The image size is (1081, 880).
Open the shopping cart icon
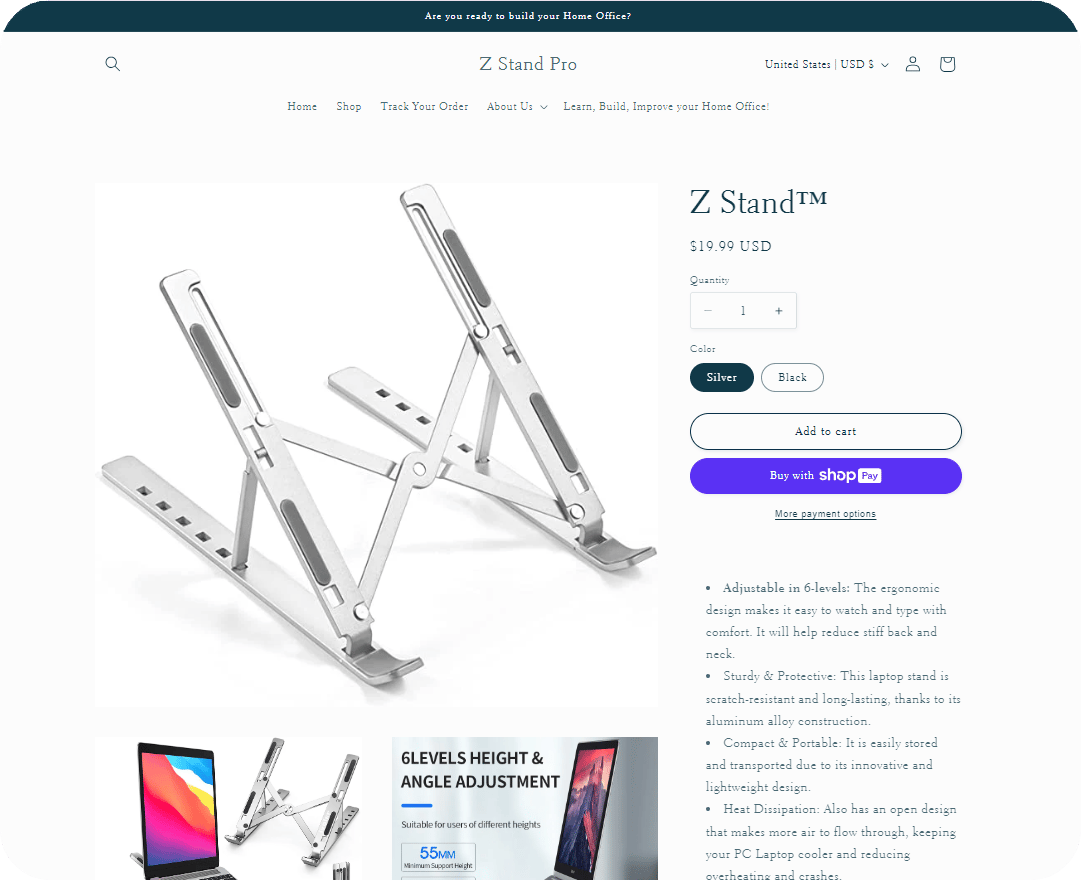947,64
